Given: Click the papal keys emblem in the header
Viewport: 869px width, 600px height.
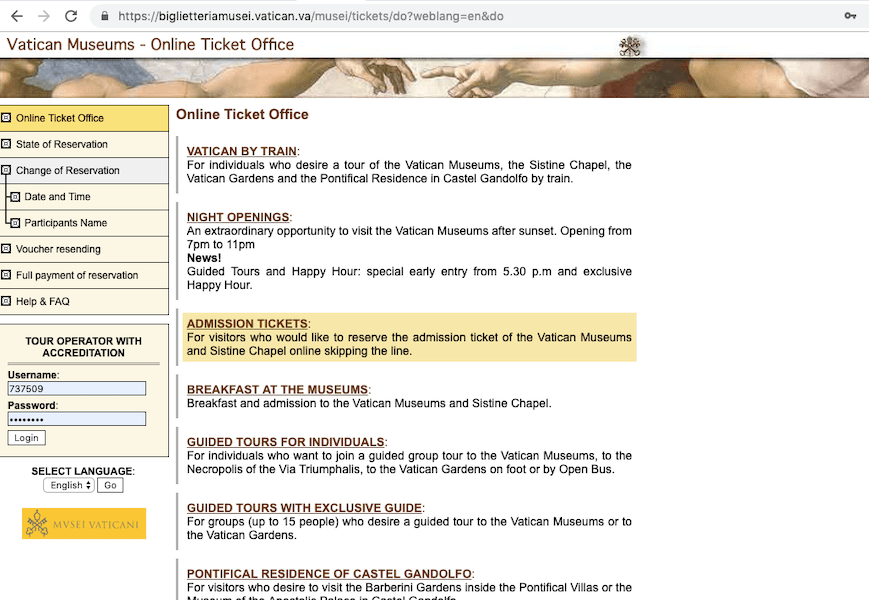Looking at the screenshot, I should pos(630,46).
